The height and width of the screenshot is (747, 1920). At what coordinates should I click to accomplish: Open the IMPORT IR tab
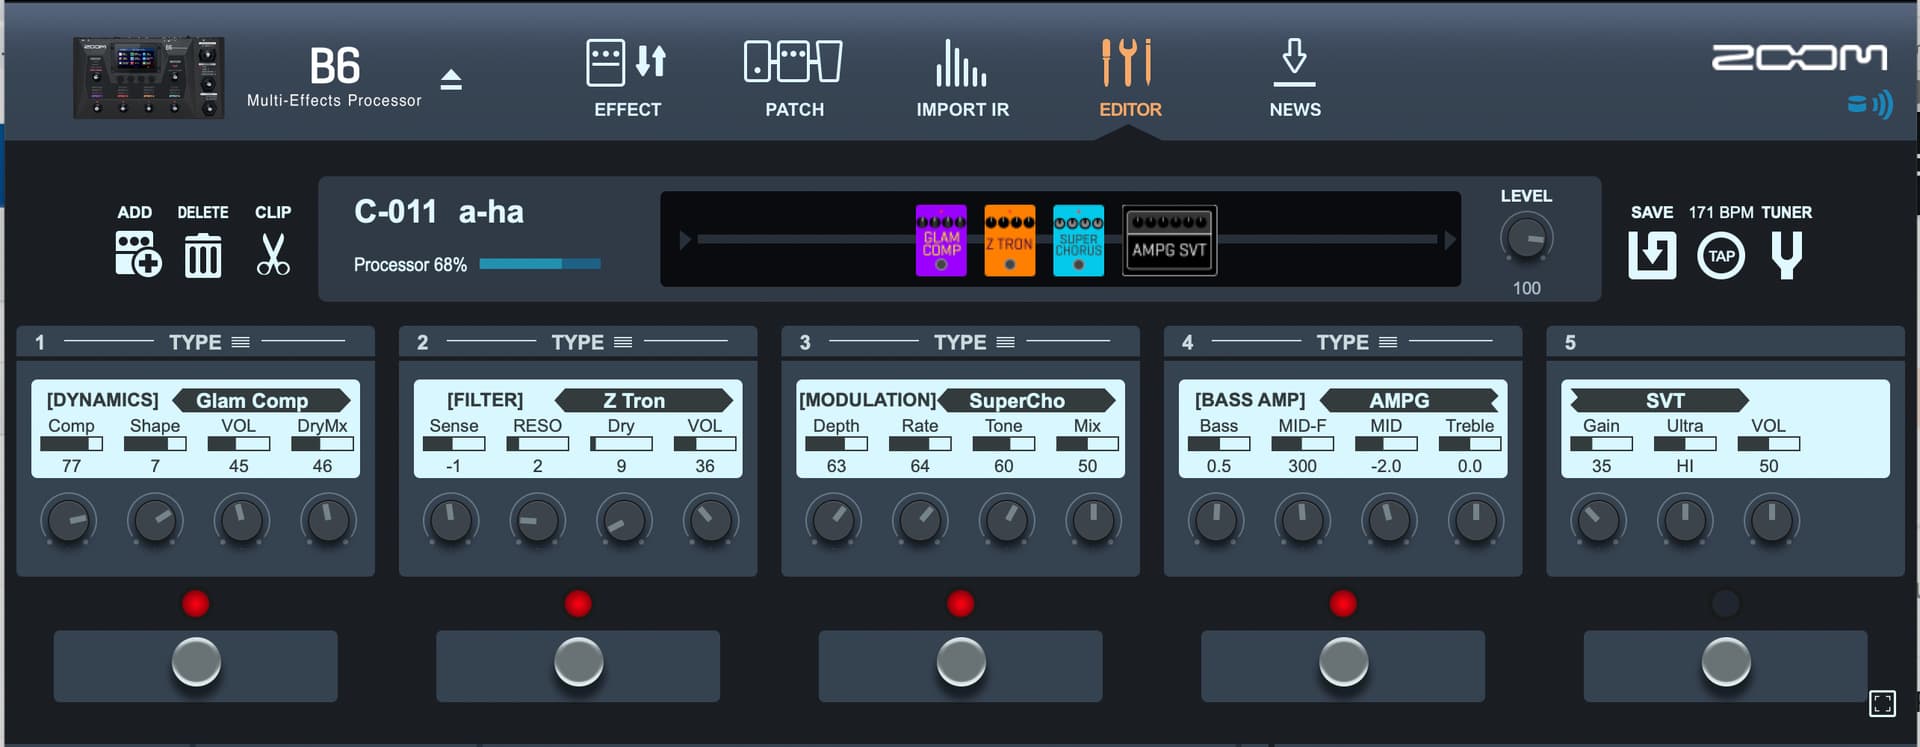tap(962, 78)
